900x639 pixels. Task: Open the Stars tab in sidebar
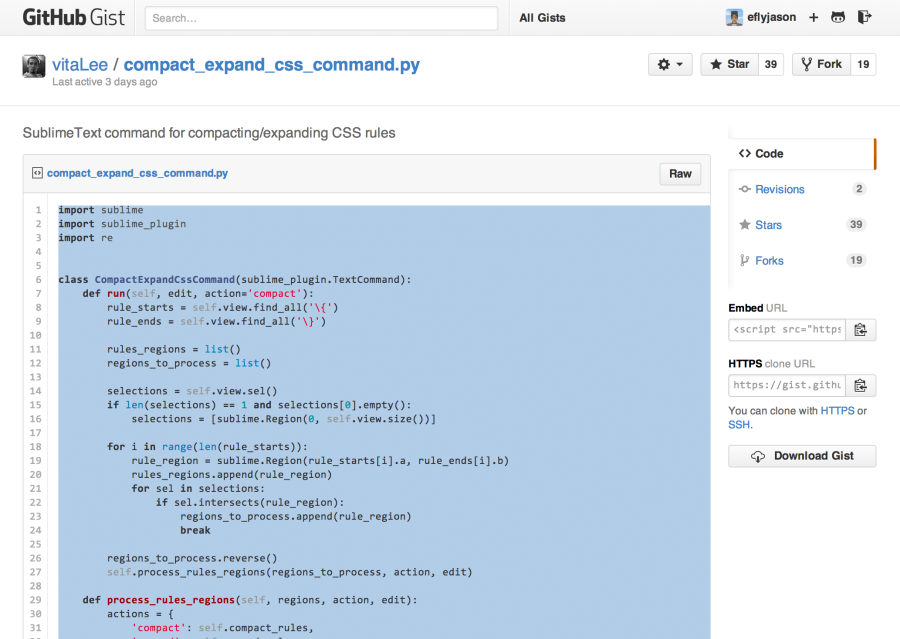pyautogui.click(x=768, y=225)
